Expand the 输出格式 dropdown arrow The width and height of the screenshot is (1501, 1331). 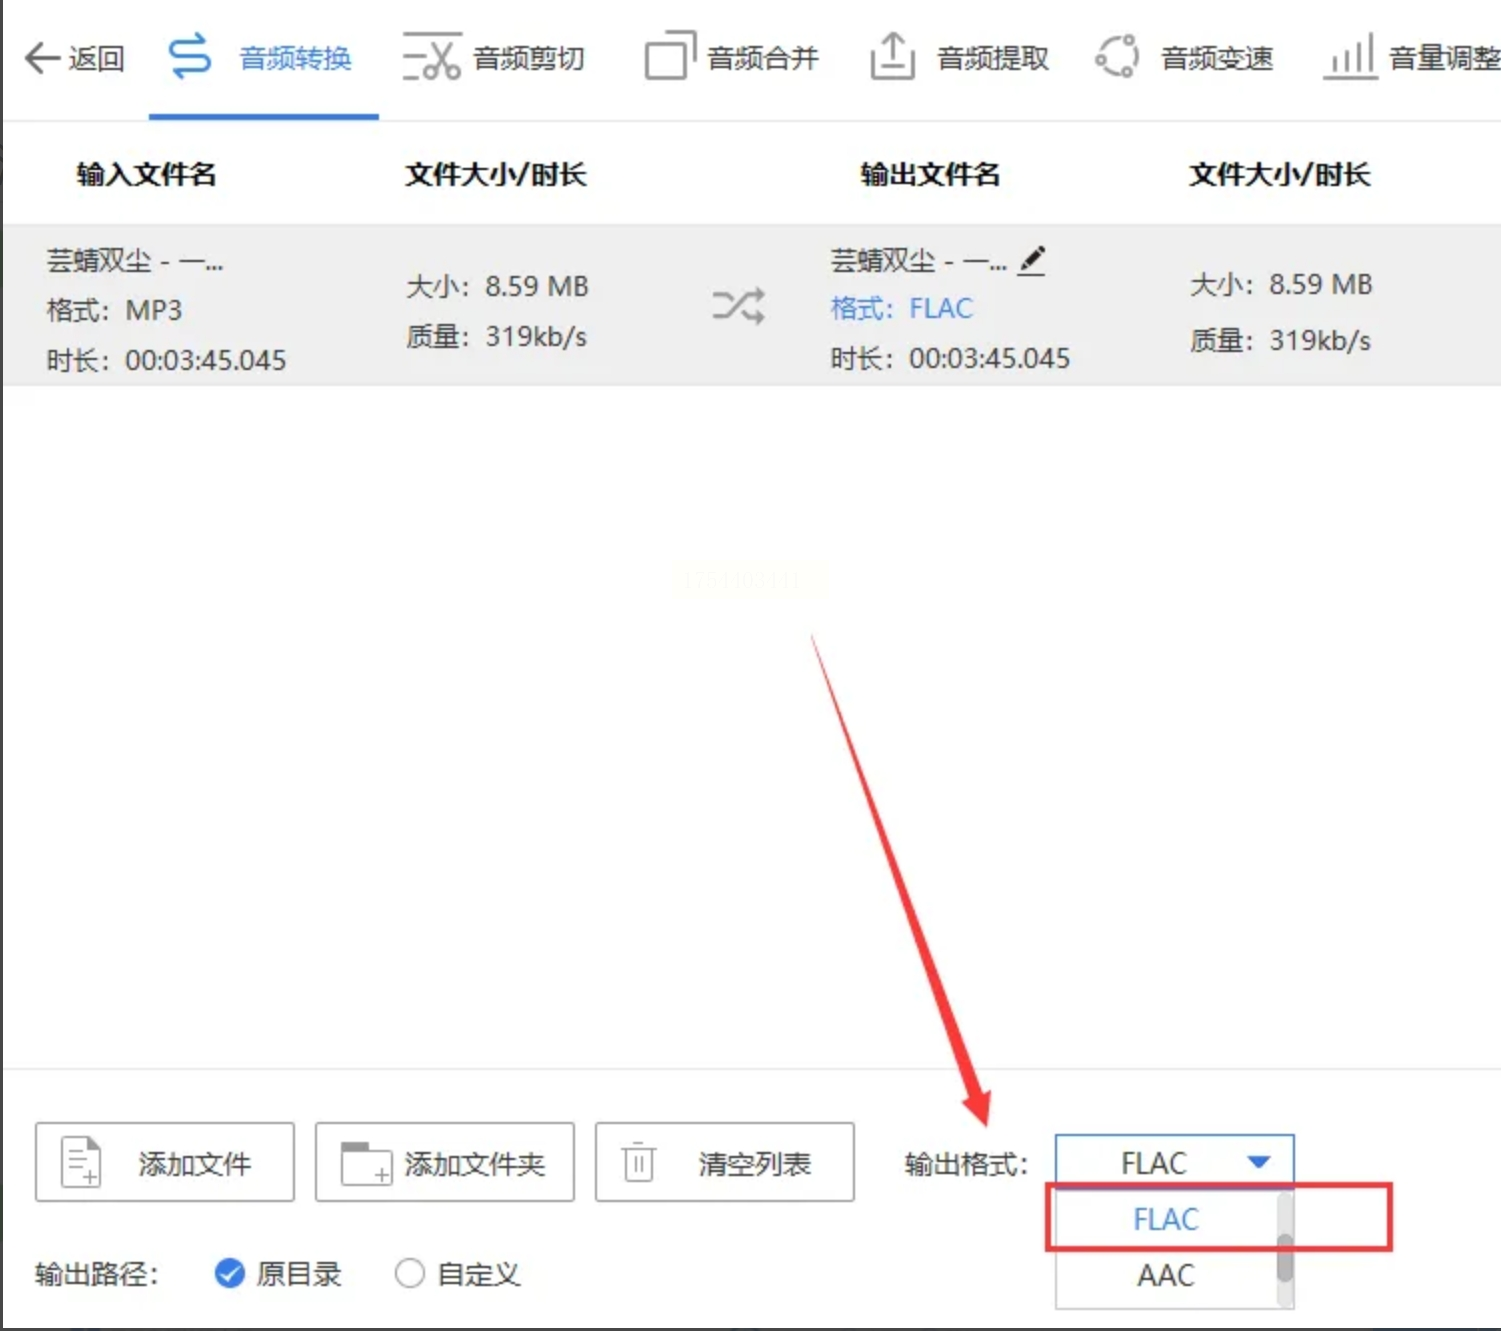pyautogui.click(x=1259, y=1162)
